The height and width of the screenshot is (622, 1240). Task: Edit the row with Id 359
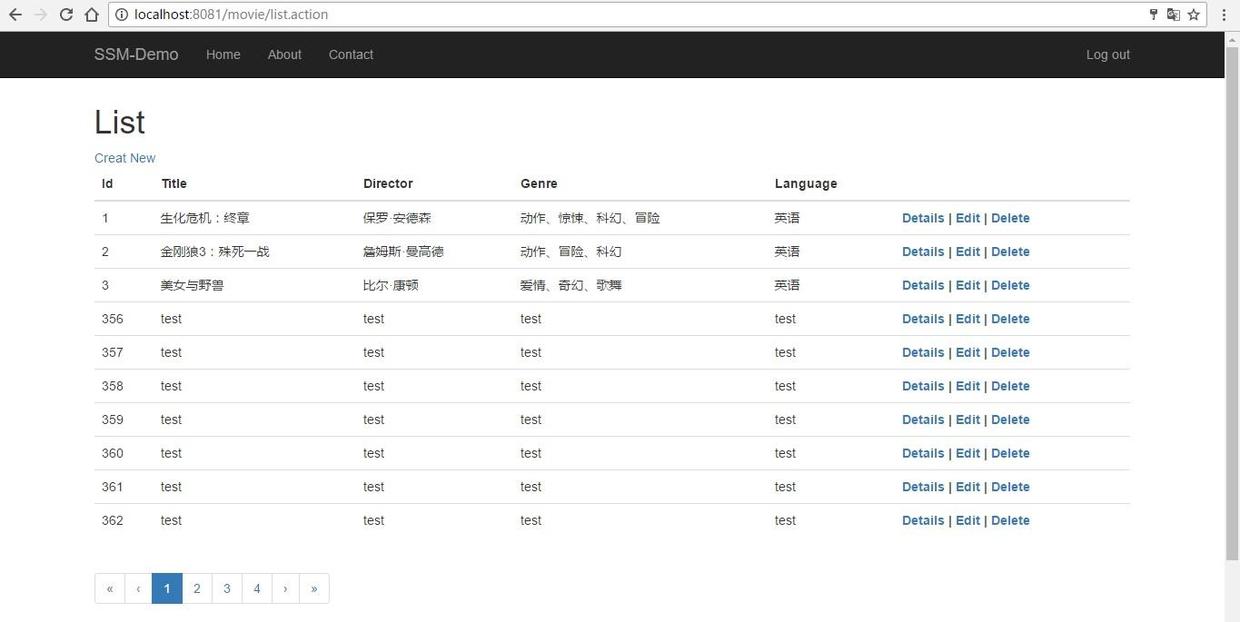(x=968, y=420)
